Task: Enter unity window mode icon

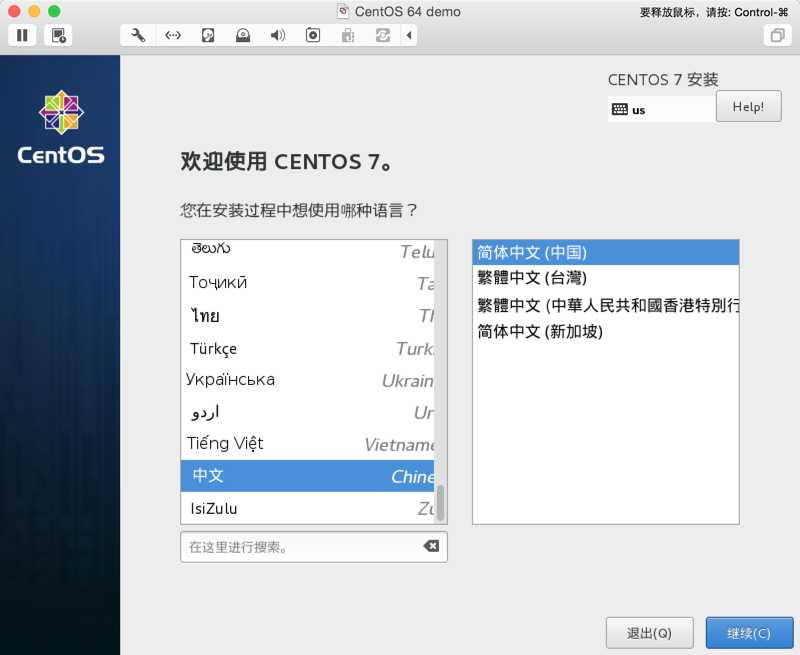Action: click(x=778, y=35)
